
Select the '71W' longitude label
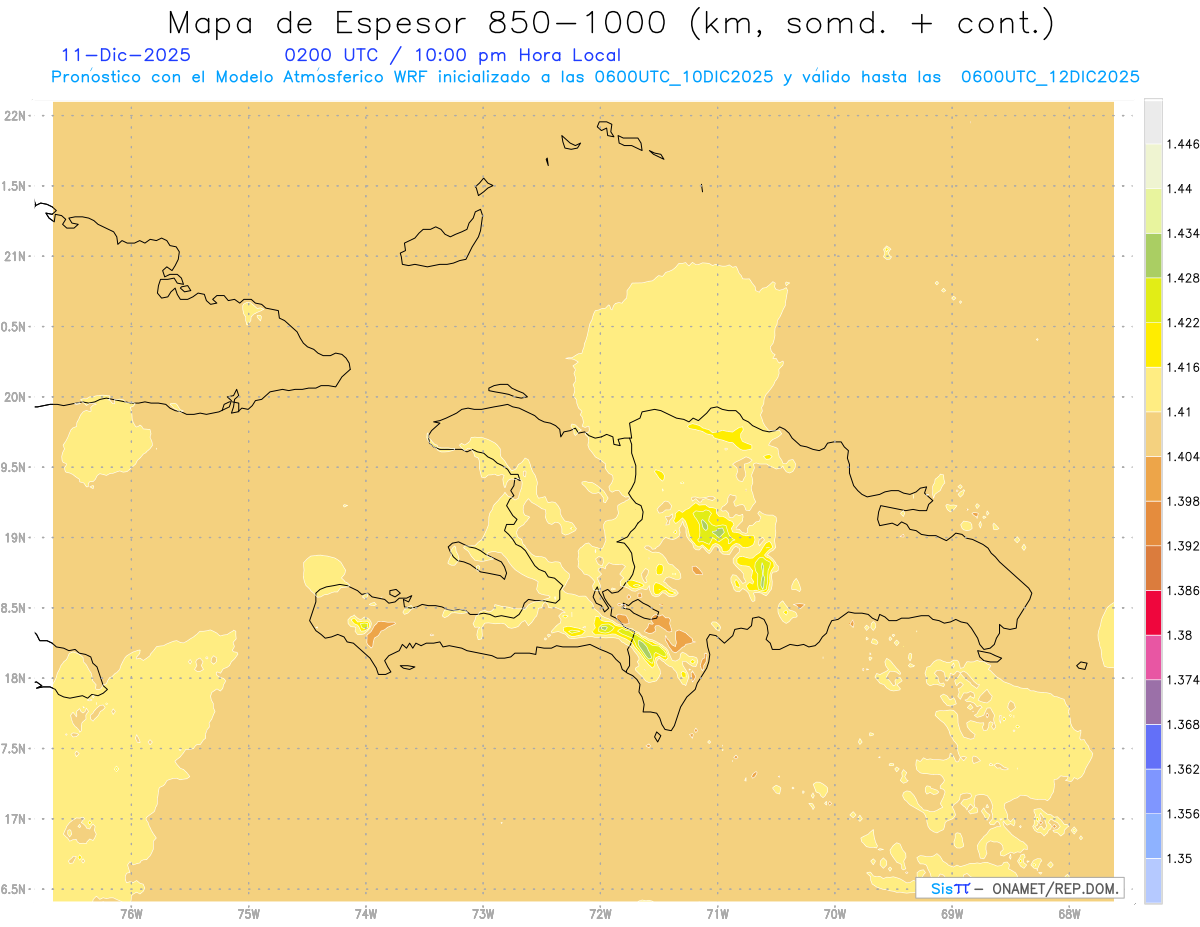tap(717, 914)
